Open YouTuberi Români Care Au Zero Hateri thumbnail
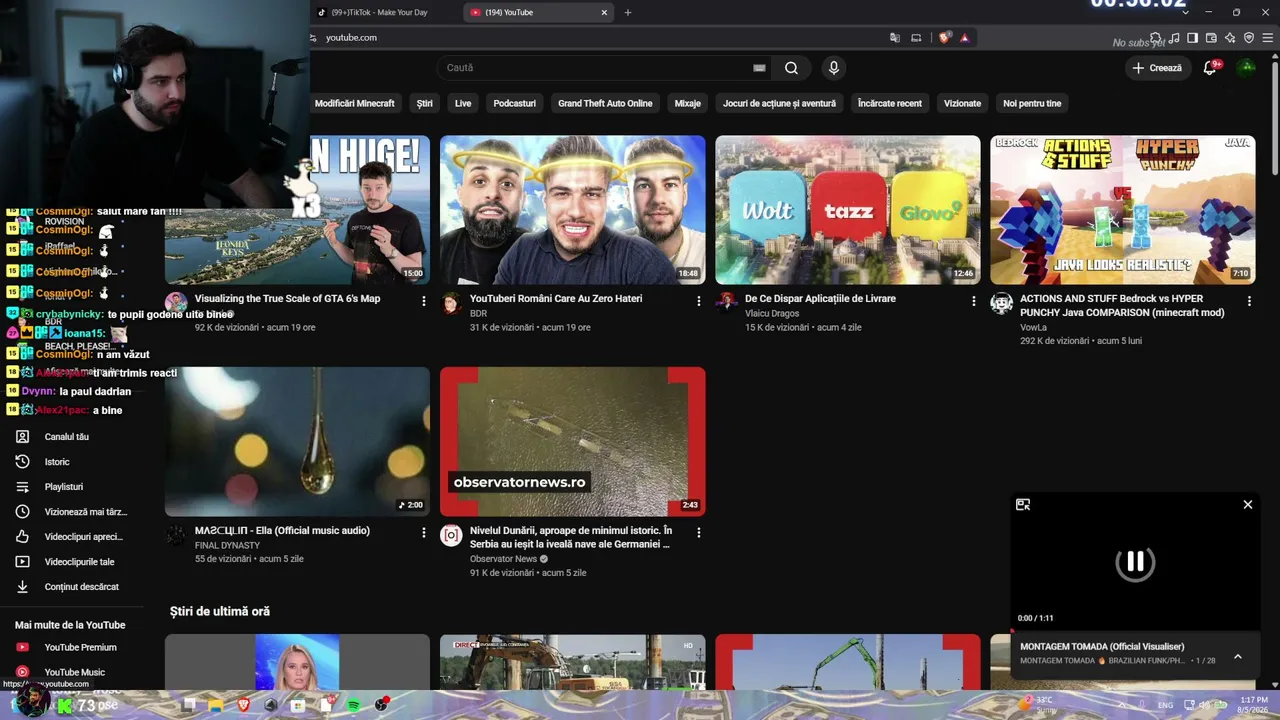This screenshot has height=720, width=1280. (573, 210)
